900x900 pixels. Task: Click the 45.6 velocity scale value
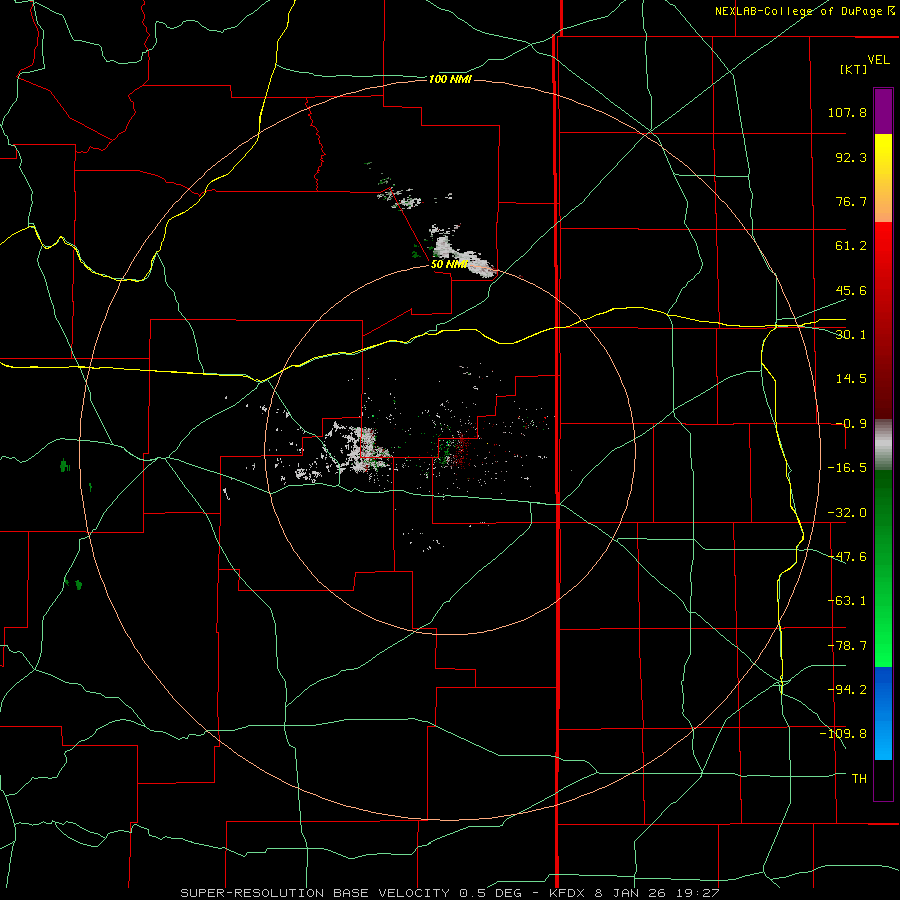click(851, 290)
